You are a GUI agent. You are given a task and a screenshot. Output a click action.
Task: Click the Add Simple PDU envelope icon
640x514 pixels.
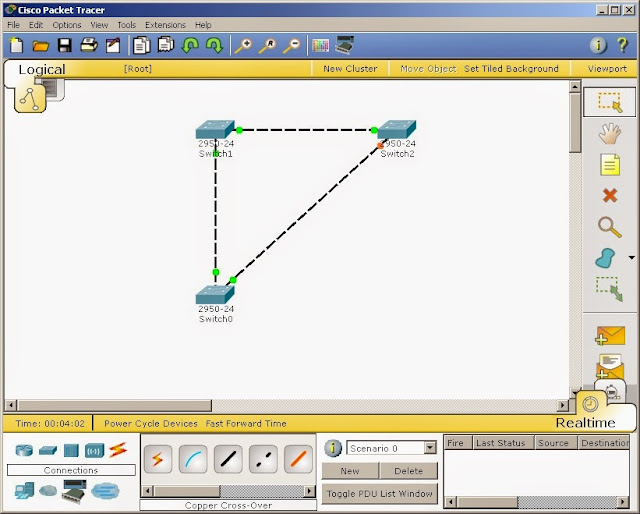(609, 336)
